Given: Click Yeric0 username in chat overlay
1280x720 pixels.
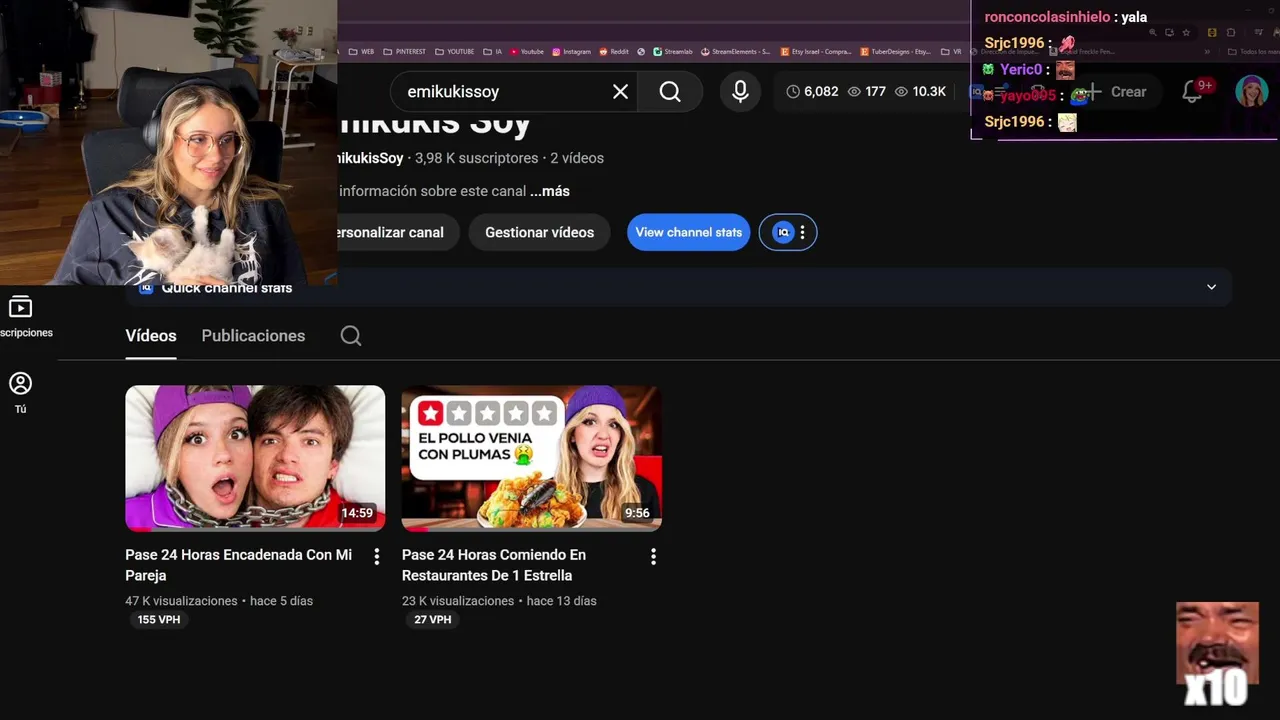Looking at the screenshot, I should point(1021,69).
